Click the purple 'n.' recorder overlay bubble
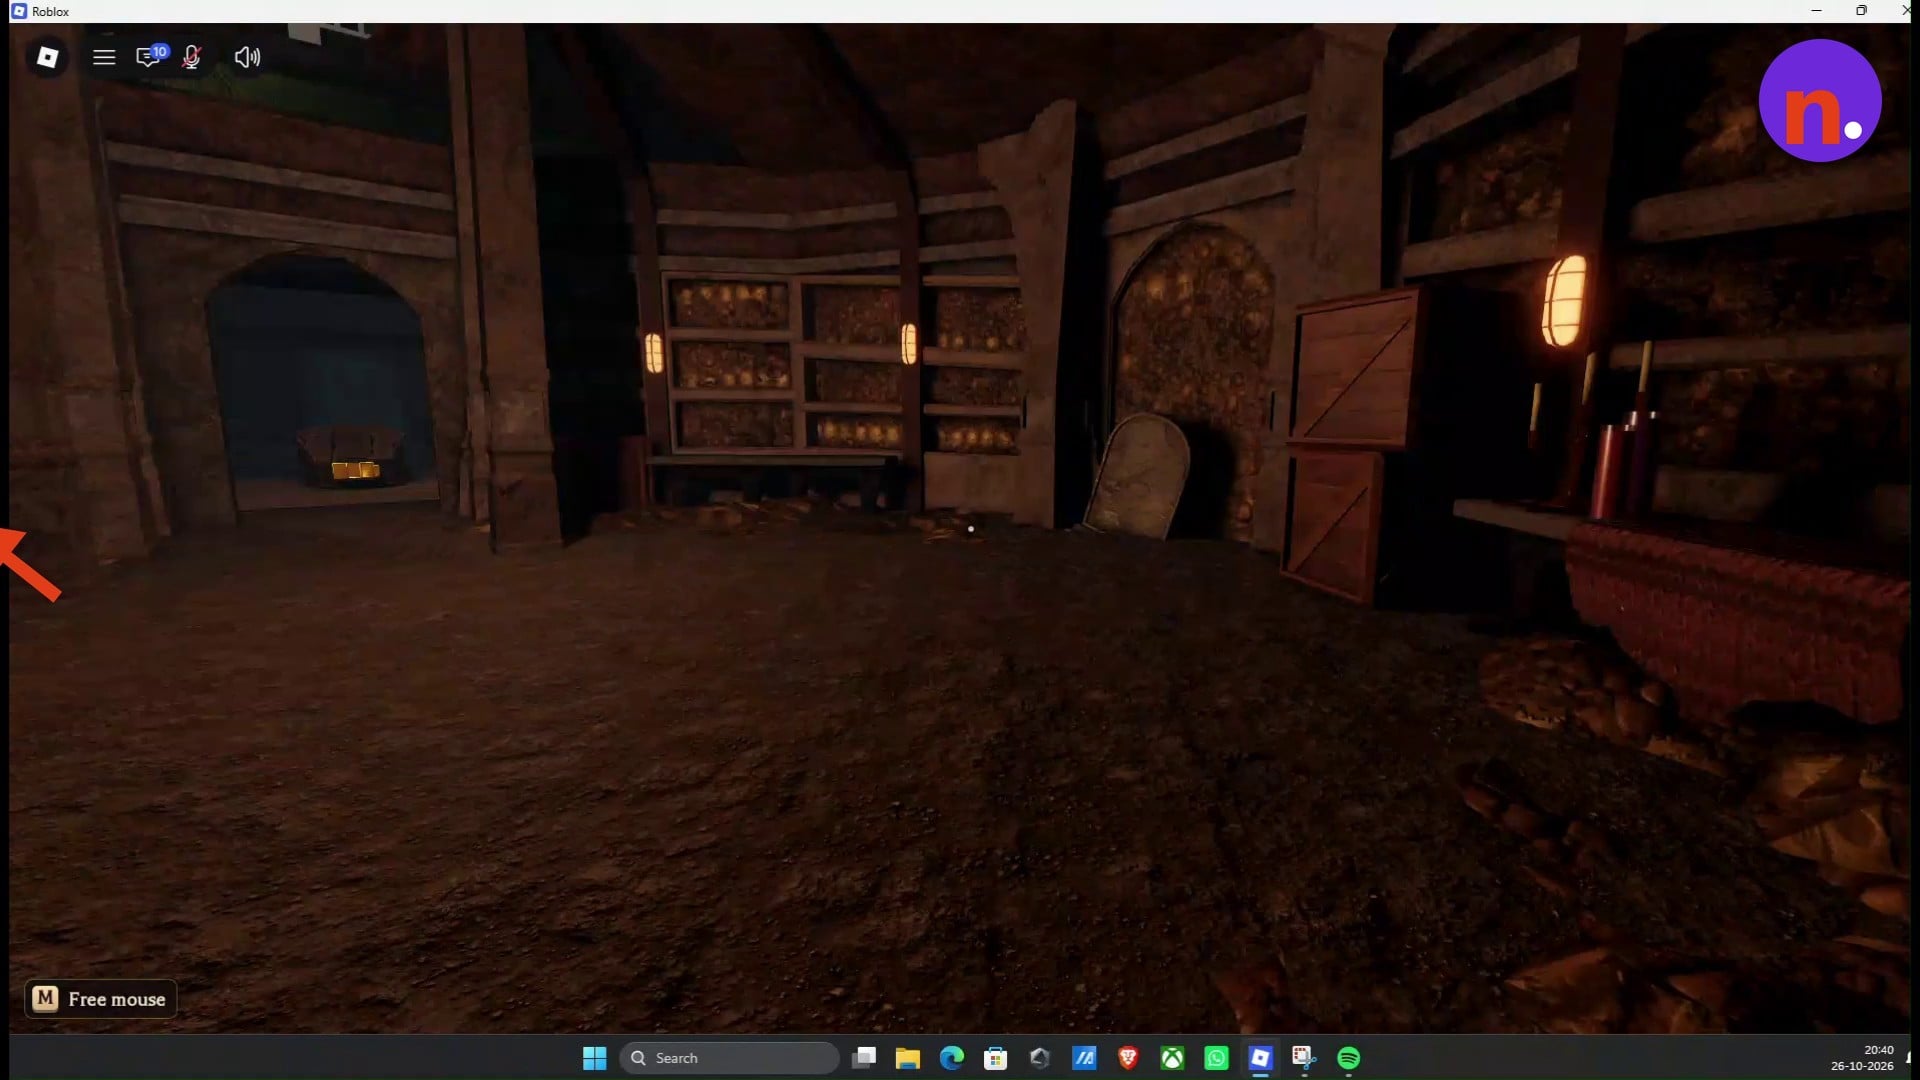Viewport: 1920px width, 1080px height. pyautogui.click(x=1819, y=100)
